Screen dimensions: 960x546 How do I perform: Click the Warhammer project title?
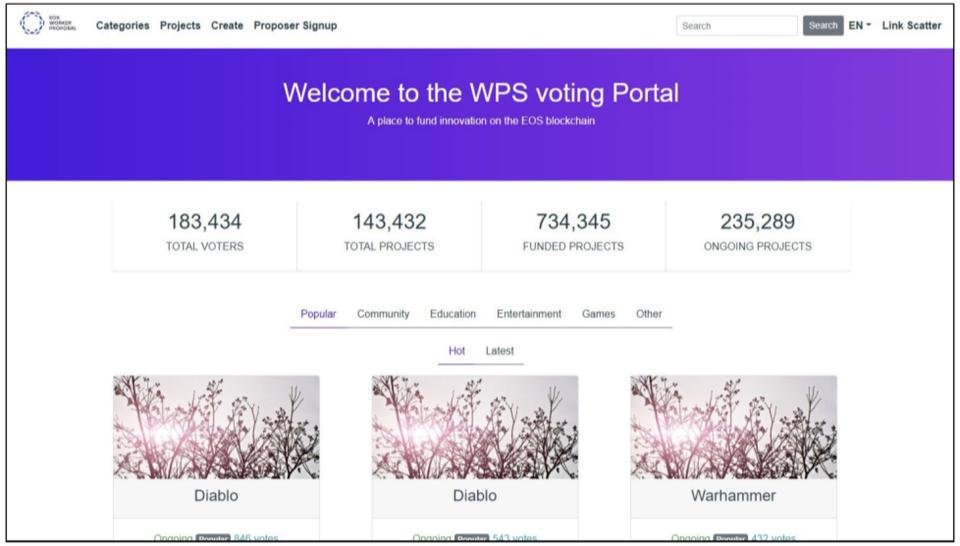pos(733,496)
